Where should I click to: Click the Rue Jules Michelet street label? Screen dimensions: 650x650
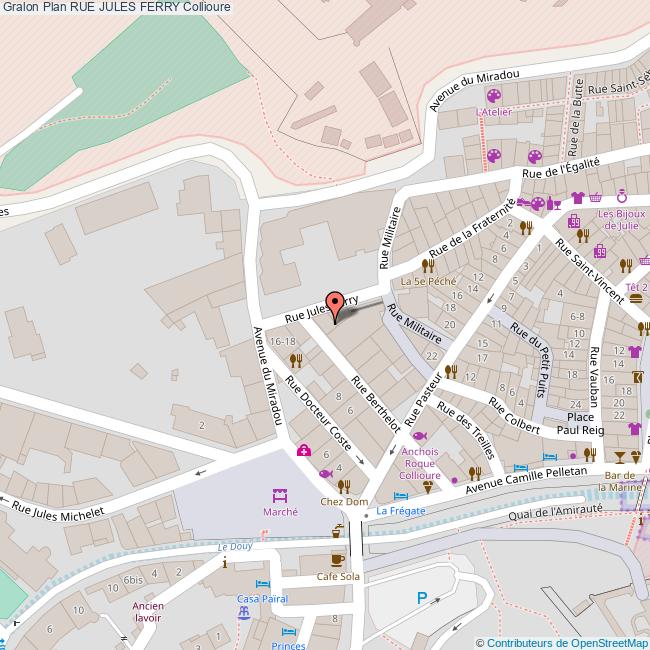point(58,509)
